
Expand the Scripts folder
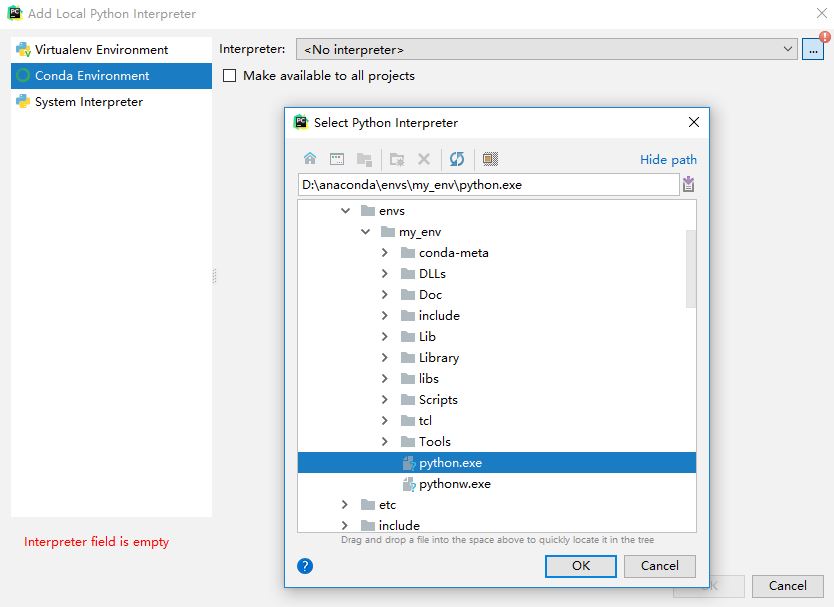pos(385,400)
